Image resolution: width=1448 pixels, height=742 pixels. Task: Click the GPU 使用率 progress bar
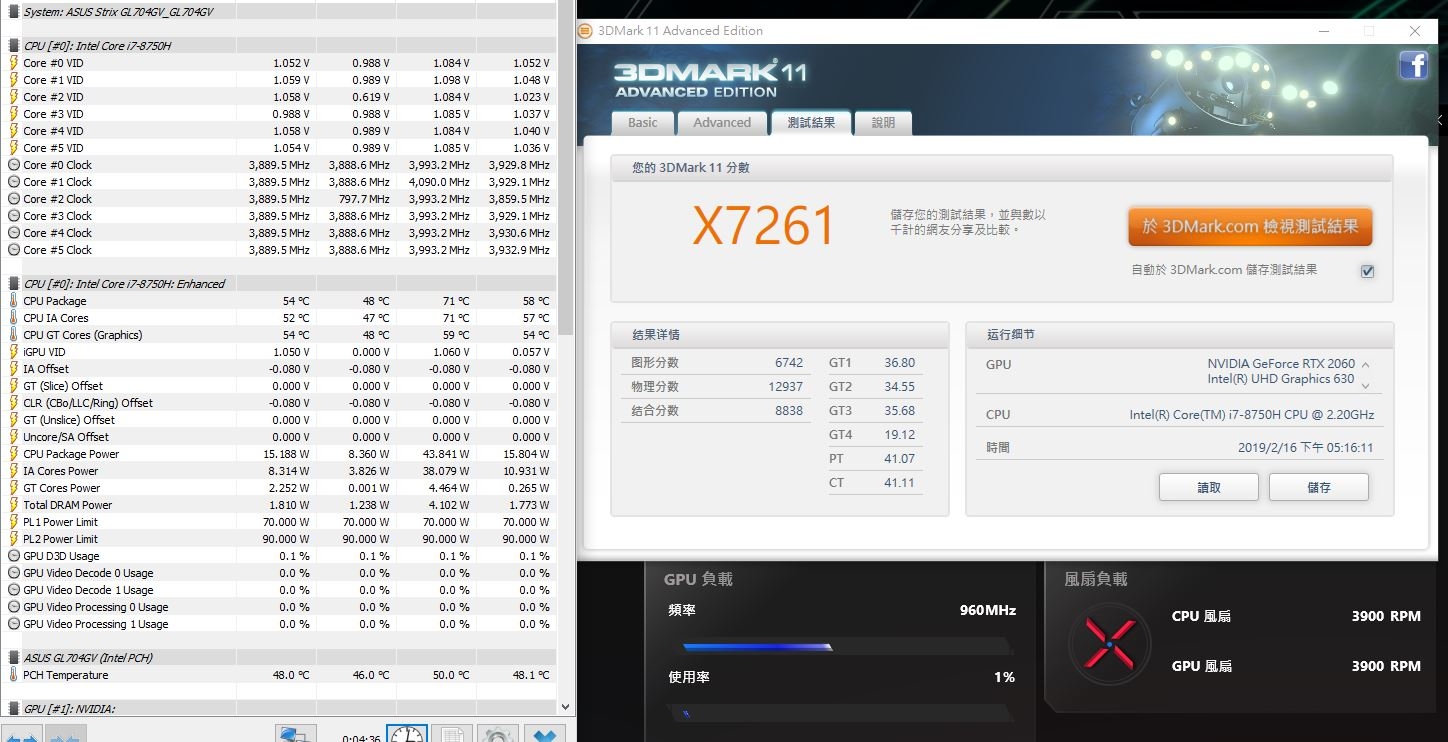tap(842, 714)
